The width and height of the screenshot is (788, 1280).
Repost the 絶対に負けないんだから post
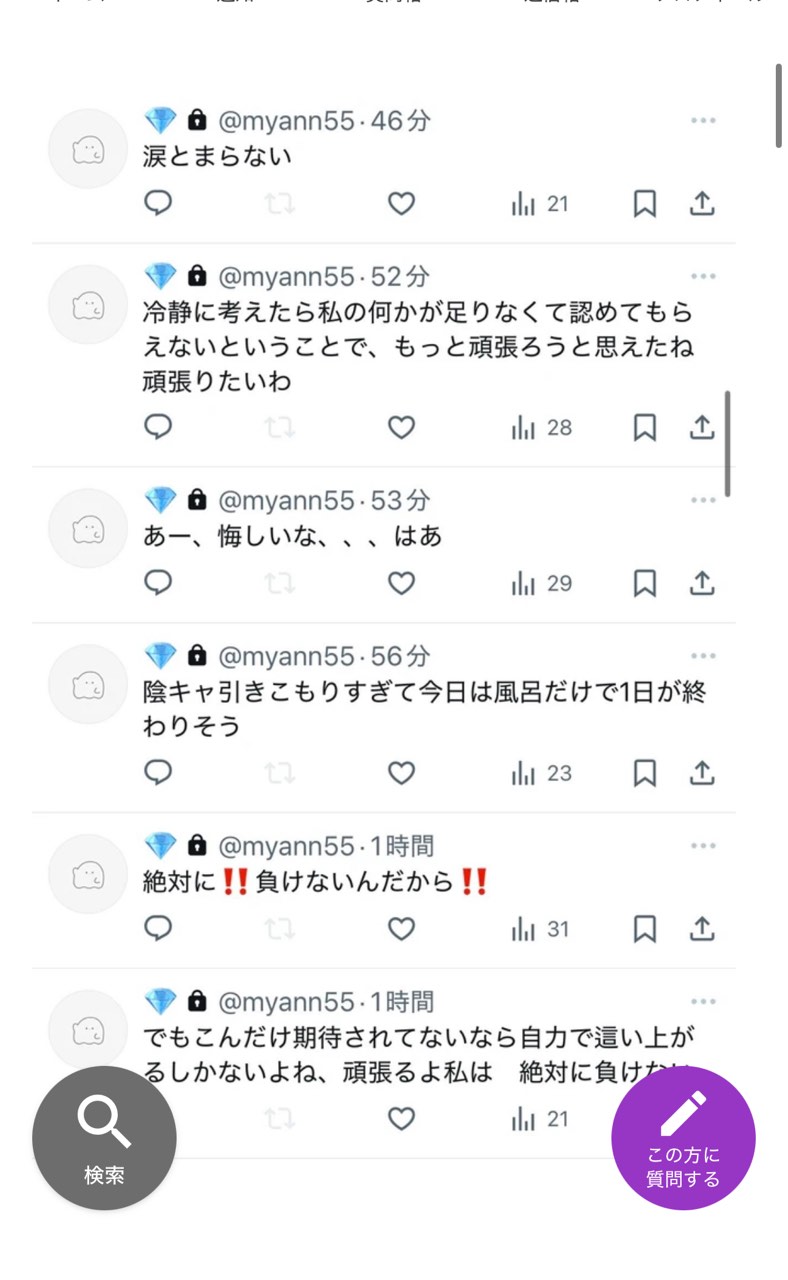pos(279,930)
